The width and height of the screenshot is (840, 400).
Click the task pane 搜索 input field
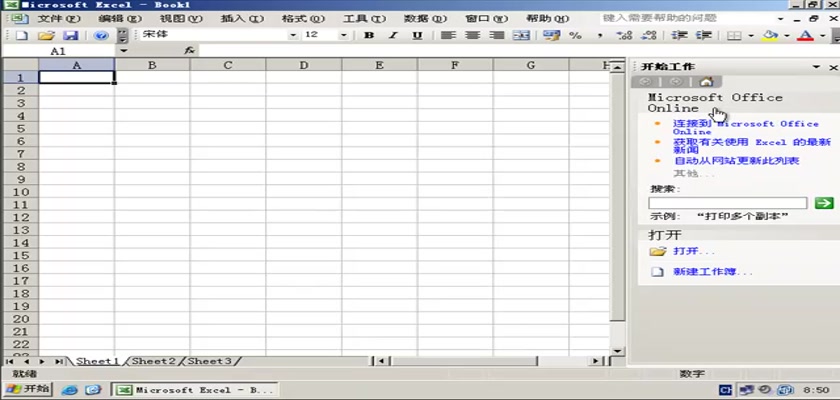point(728,203)
